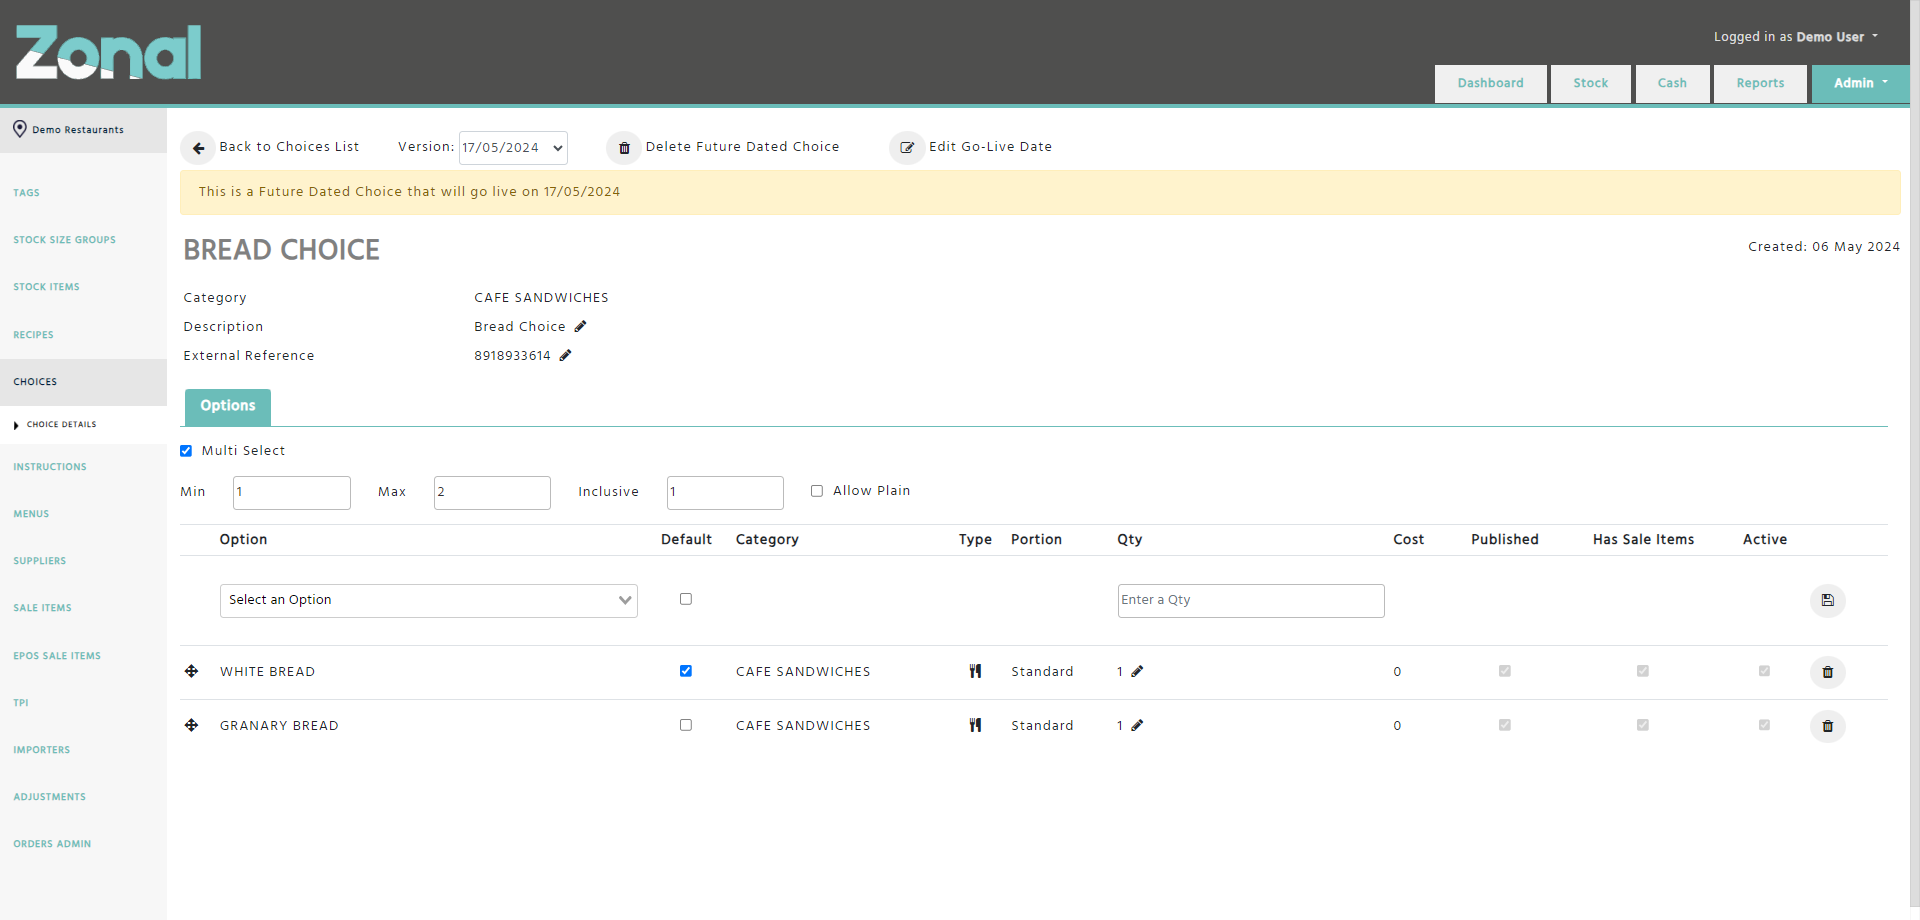Click the WHITE BREAD option name
Image resolution: width=1920 pixels, height=920 pixels.
pos(267,672)
